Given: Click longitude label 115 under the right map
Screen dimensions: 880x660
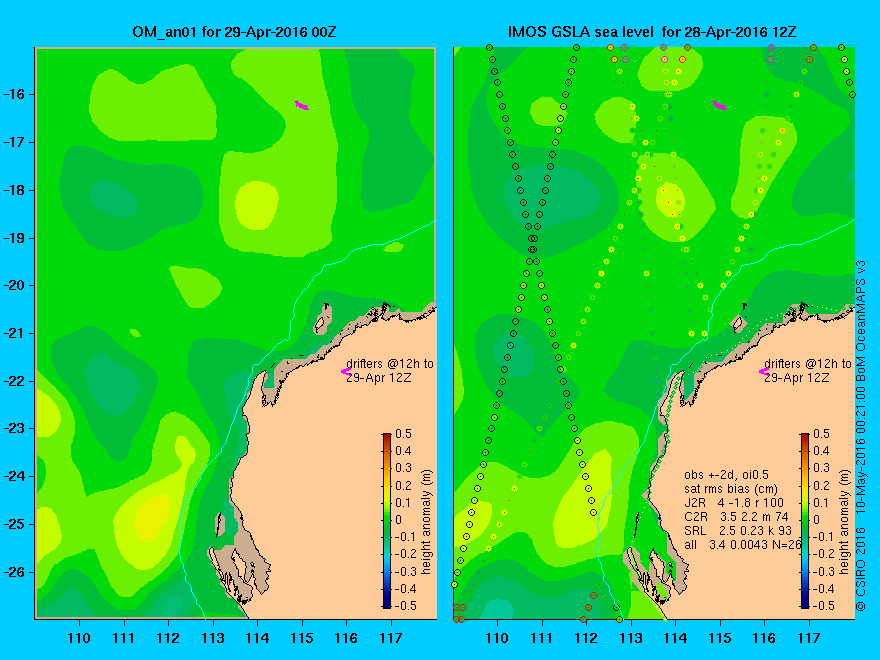Looking at the screenshot, I should click(x=720, y=638).
